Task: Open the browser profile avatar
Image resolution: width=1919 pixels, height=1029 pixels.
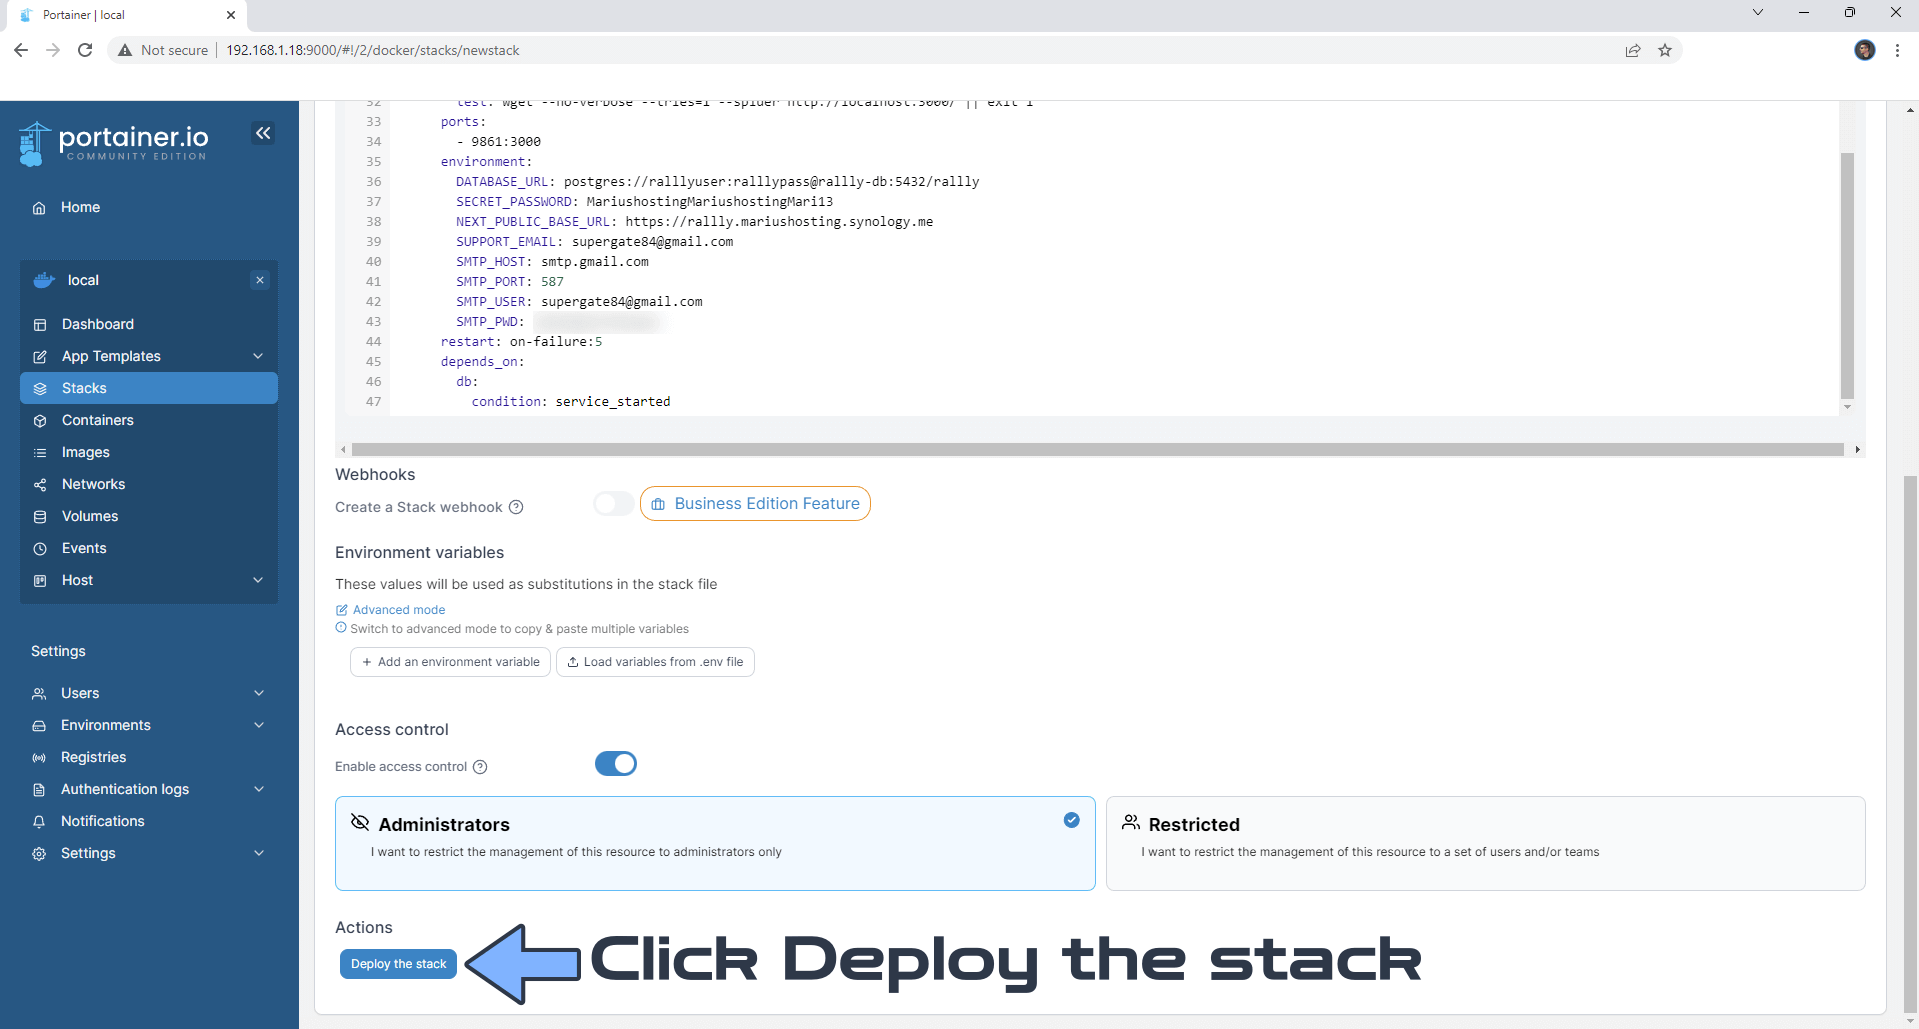Action: [x=1865, y=50]
